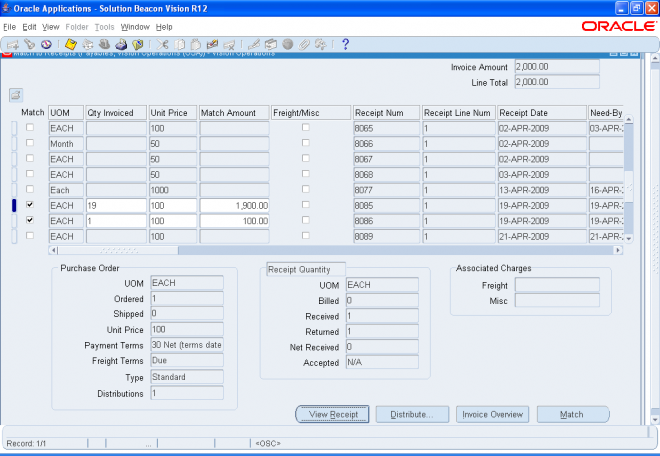Check Match box for receipt 8077
660x456 pixels.
[x=30, y=189]
